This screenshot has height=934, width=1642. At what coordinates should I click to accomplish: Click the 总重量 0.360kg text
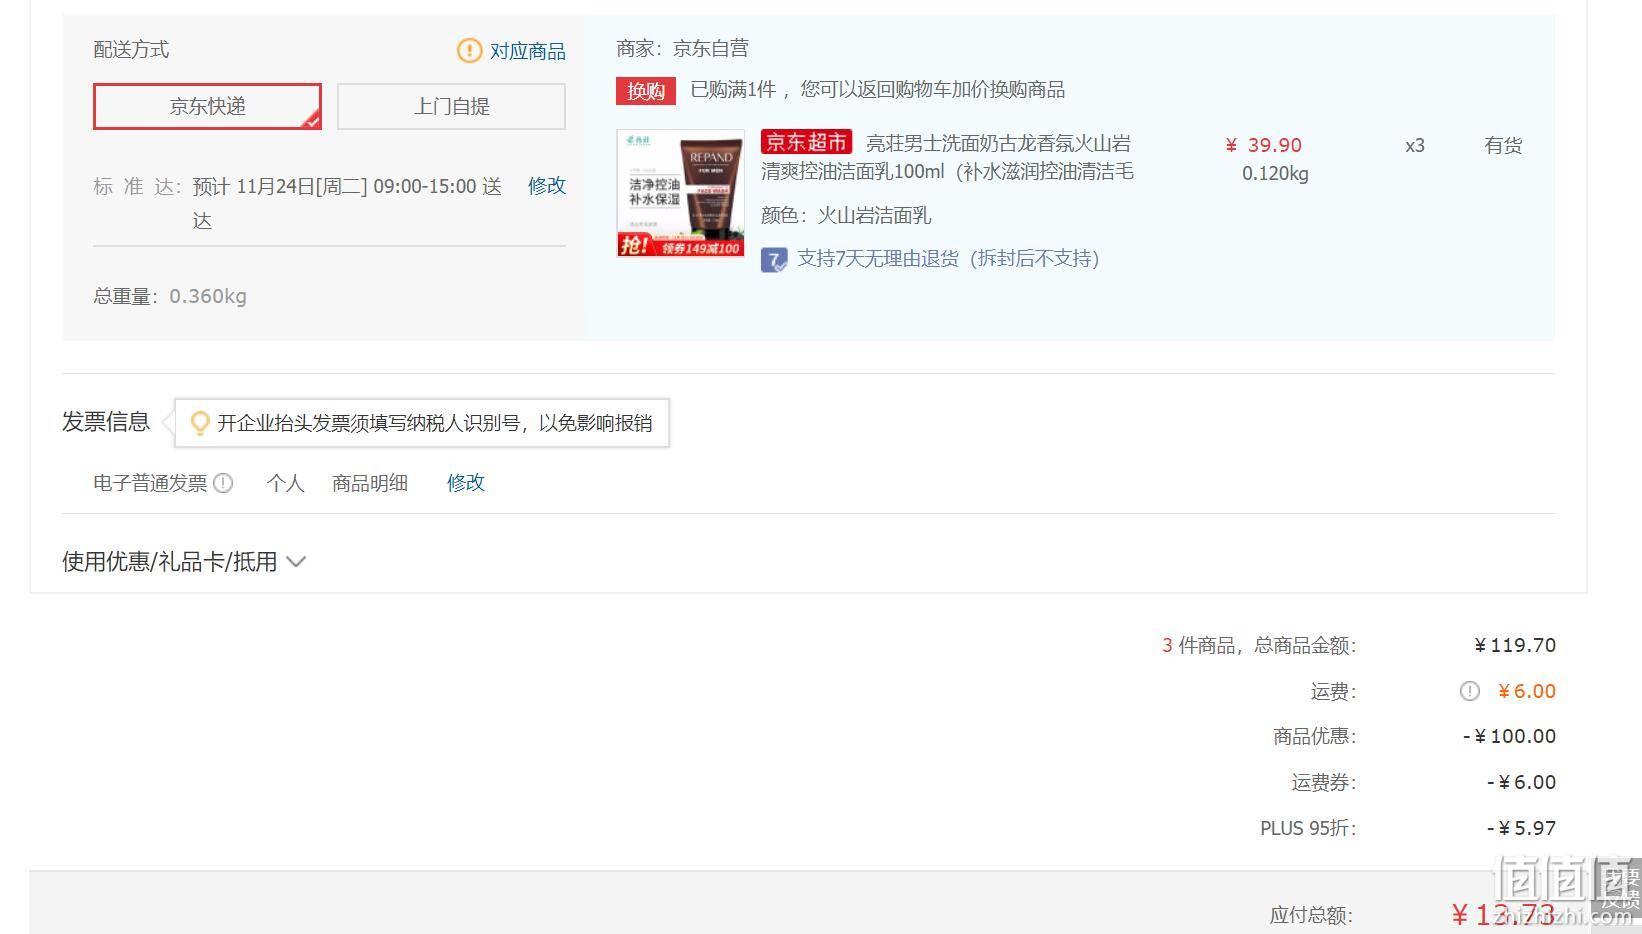pyautogui.click(x=170, y=296)
